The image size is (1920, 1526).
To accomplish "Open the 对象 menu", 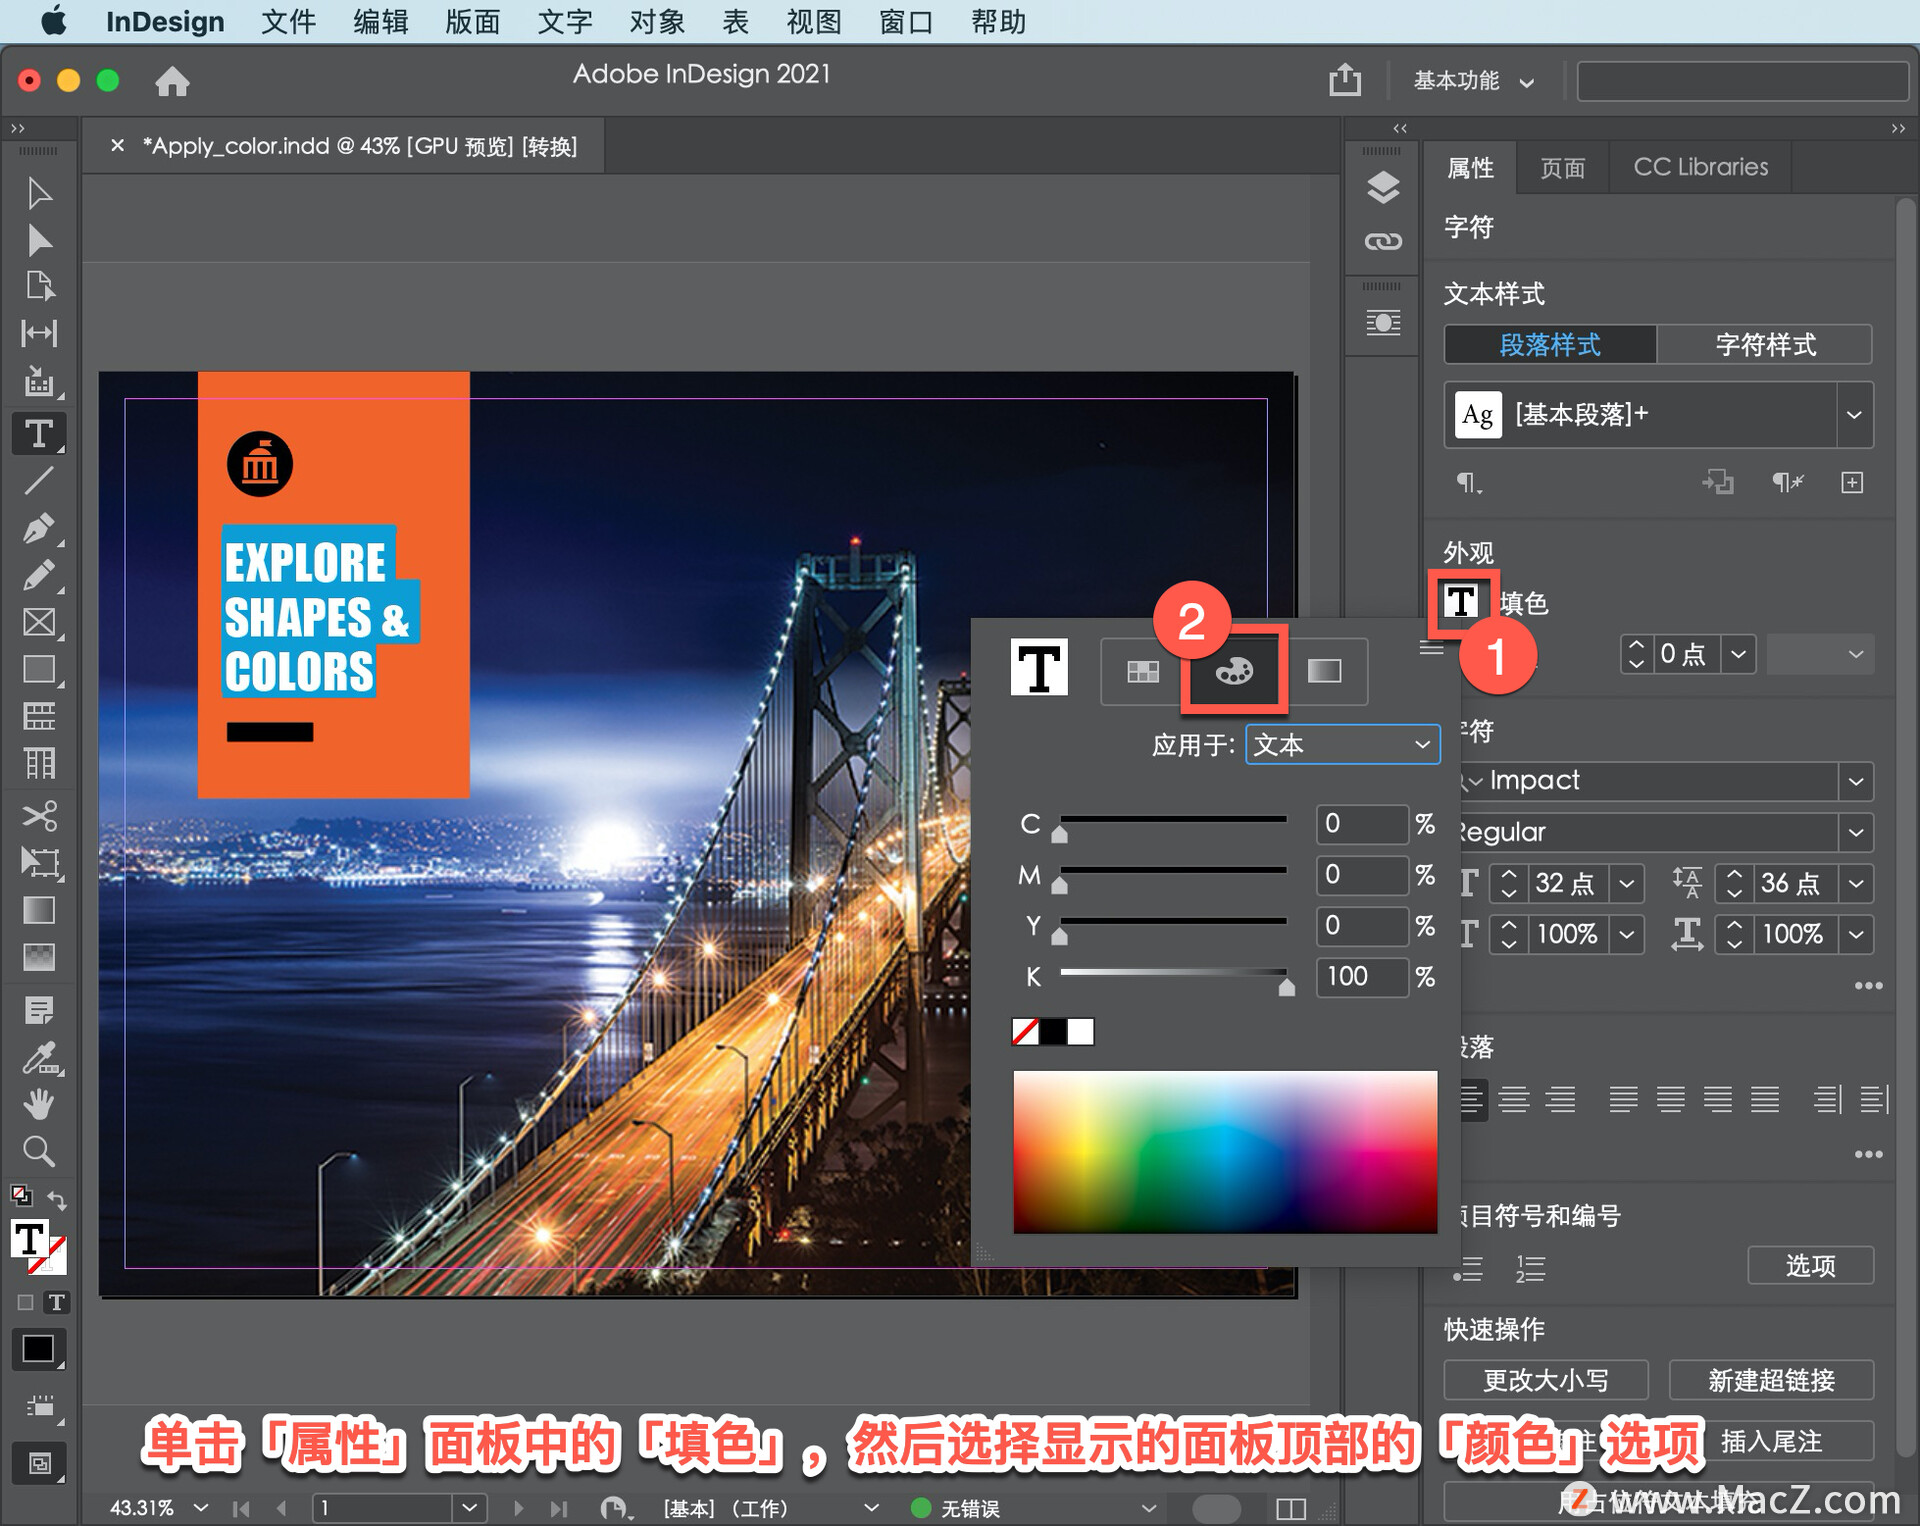I will point(657,21).
